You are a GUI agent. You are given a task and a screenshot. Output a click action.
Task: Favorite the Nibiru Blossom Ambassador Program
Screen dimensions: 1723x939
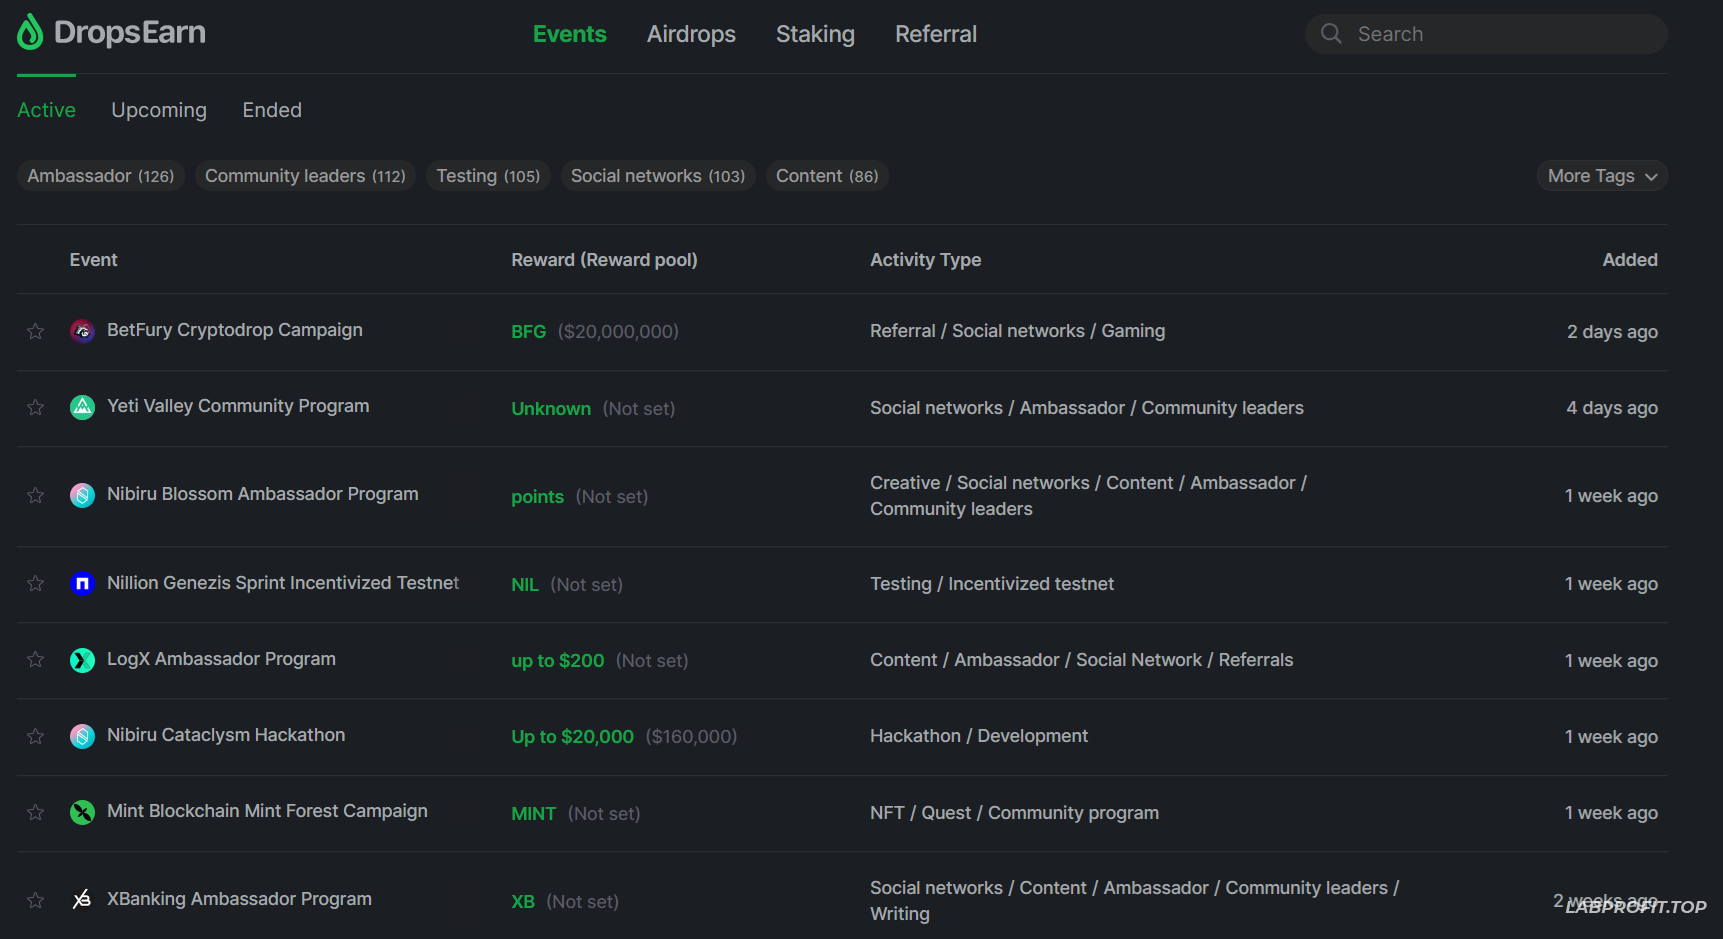click(x=36, y=496)
